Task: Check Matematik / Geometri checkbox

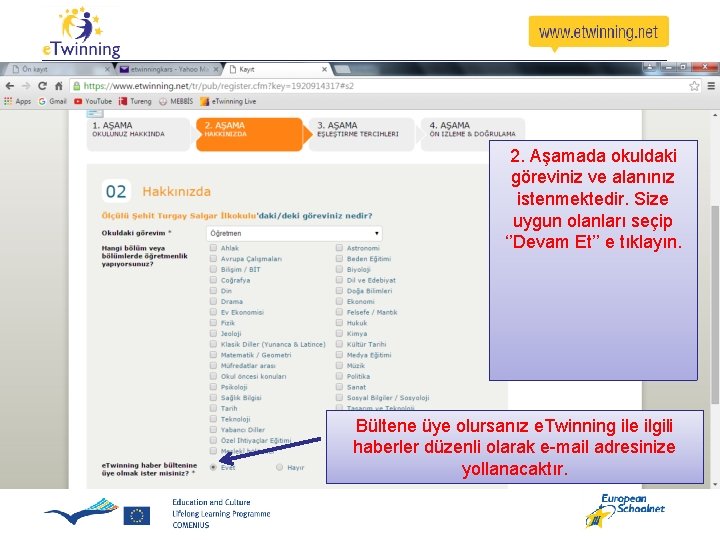Action: pos(213,355)
